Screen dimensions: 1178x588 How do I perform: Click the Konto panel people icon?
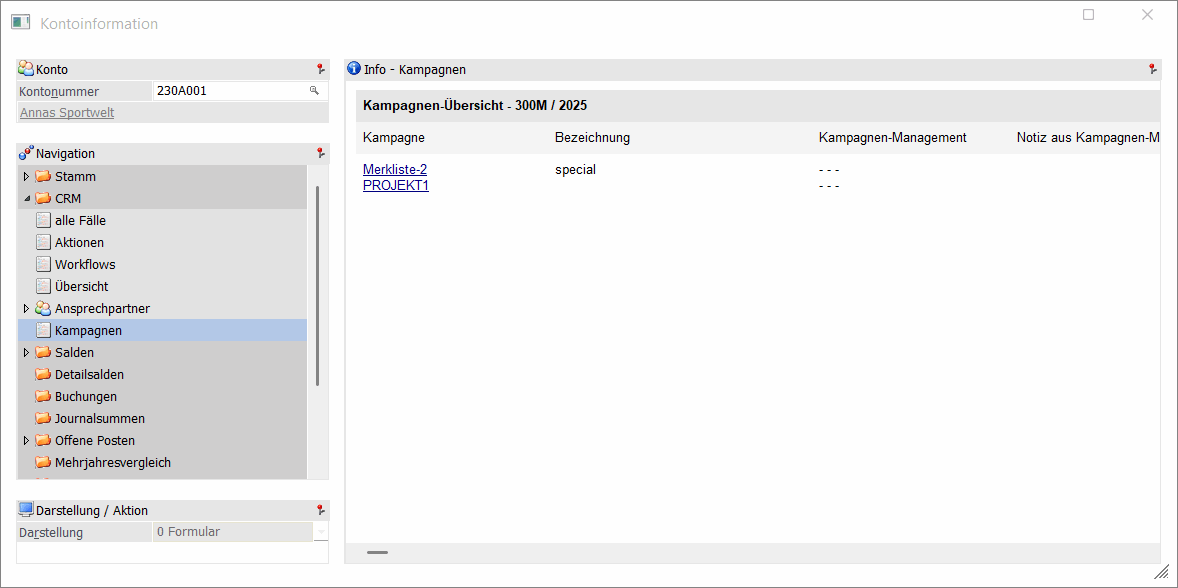tap(26, 68)
